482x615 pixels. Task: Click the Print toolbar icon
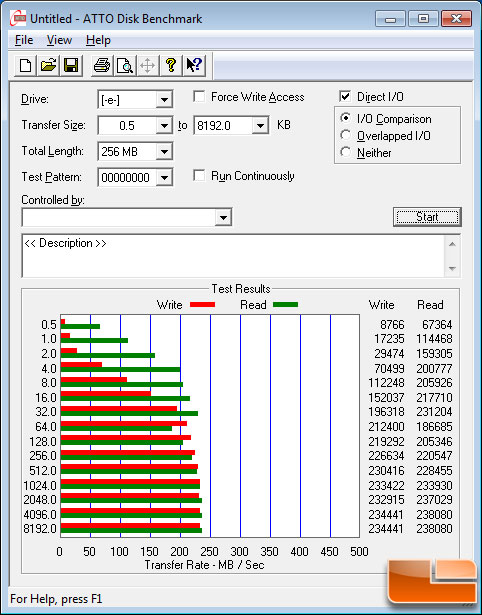[x=102, y=65]
